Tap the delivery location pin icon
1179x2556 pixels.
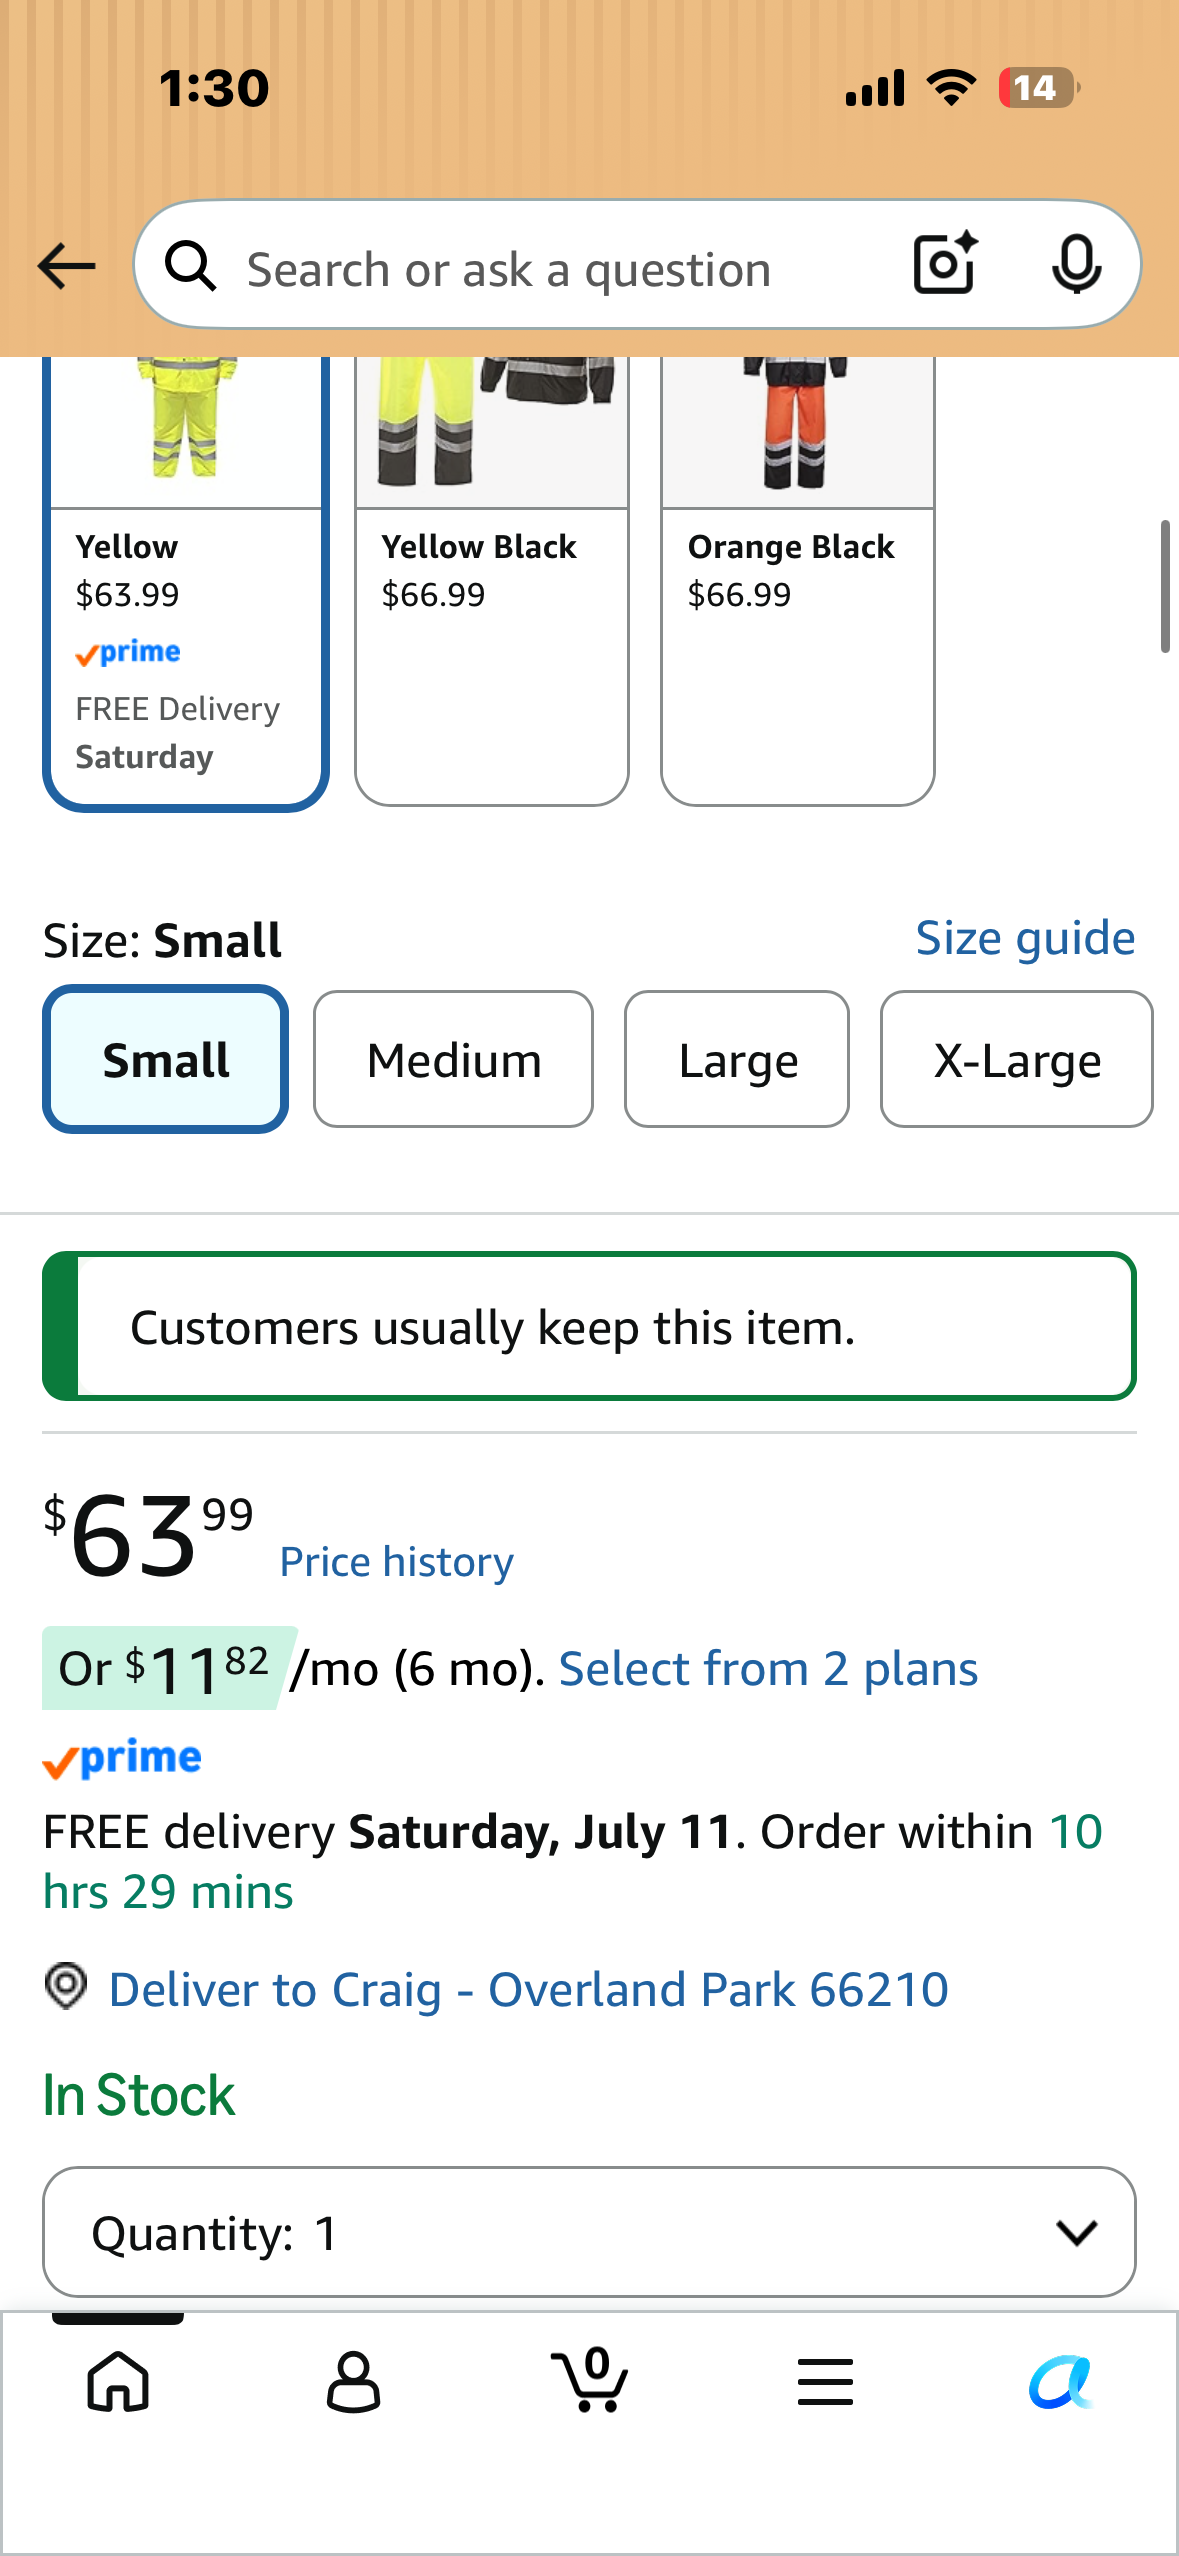pos(66,1986)
